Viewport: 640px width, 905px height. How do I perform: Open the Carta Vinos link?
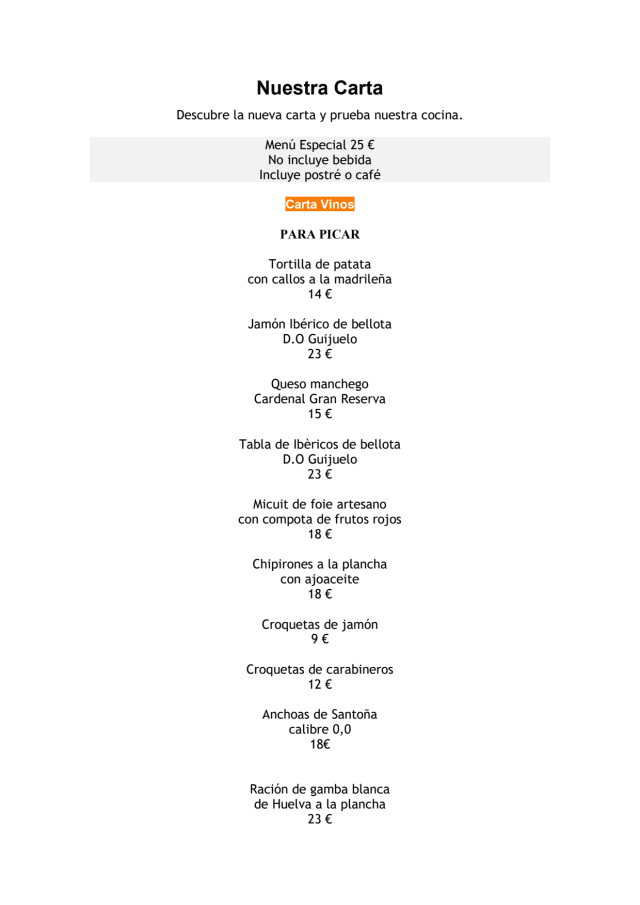tap(319, 205)
